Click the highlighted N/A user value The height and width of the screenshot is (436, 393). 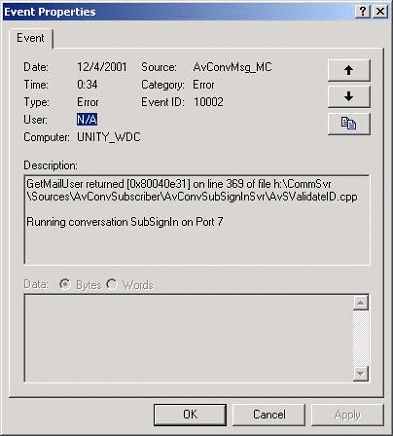coord(87,119)
